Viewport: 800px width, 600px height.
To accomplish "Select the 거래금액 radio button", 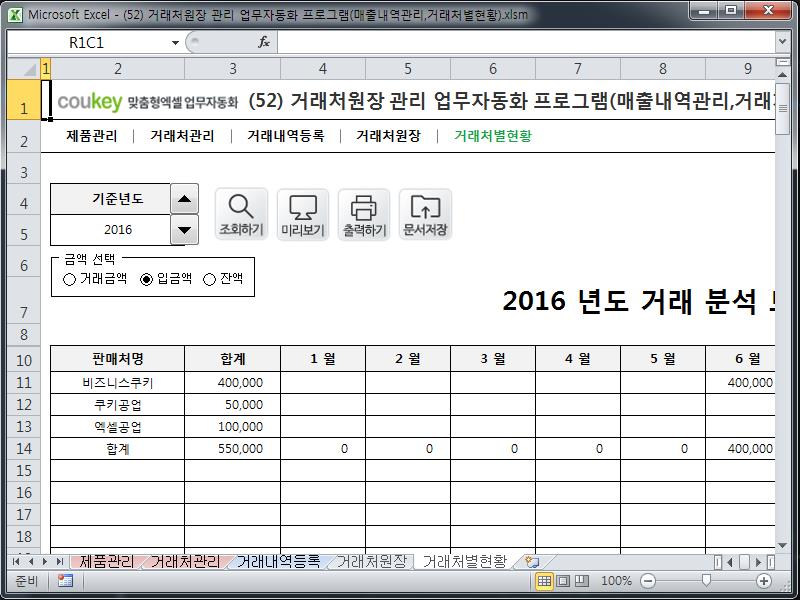I will point(69,279).
